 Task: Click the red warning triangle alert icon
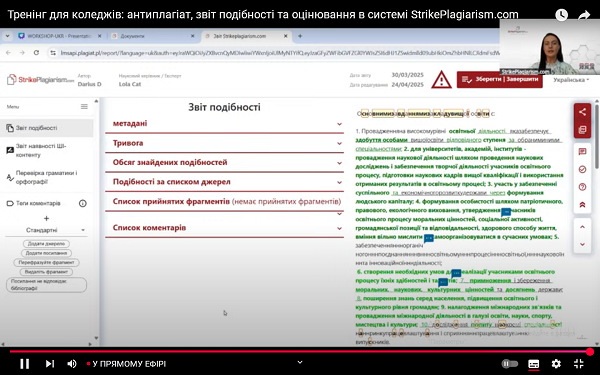click(x=441, y=80)
